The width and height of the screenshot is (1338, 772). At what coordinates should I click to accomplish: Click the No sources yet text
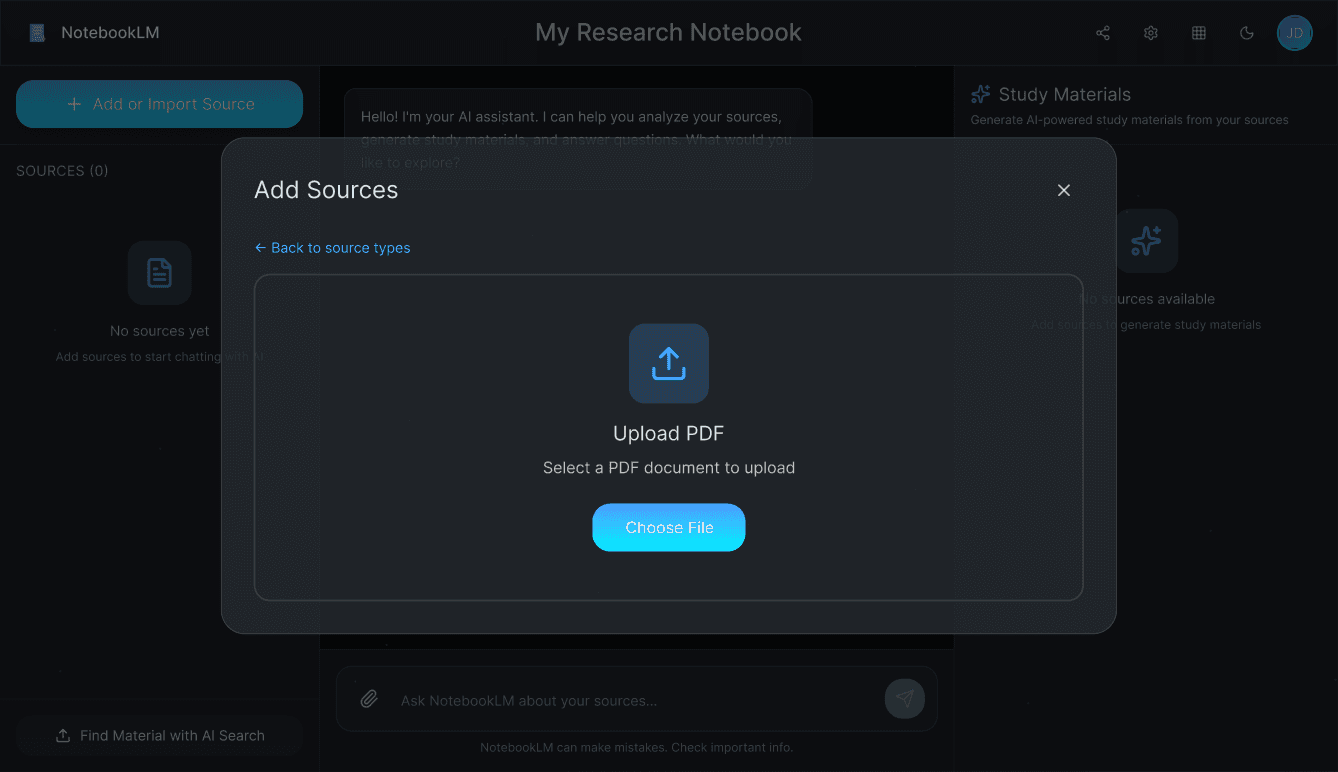tap(160, 331)
